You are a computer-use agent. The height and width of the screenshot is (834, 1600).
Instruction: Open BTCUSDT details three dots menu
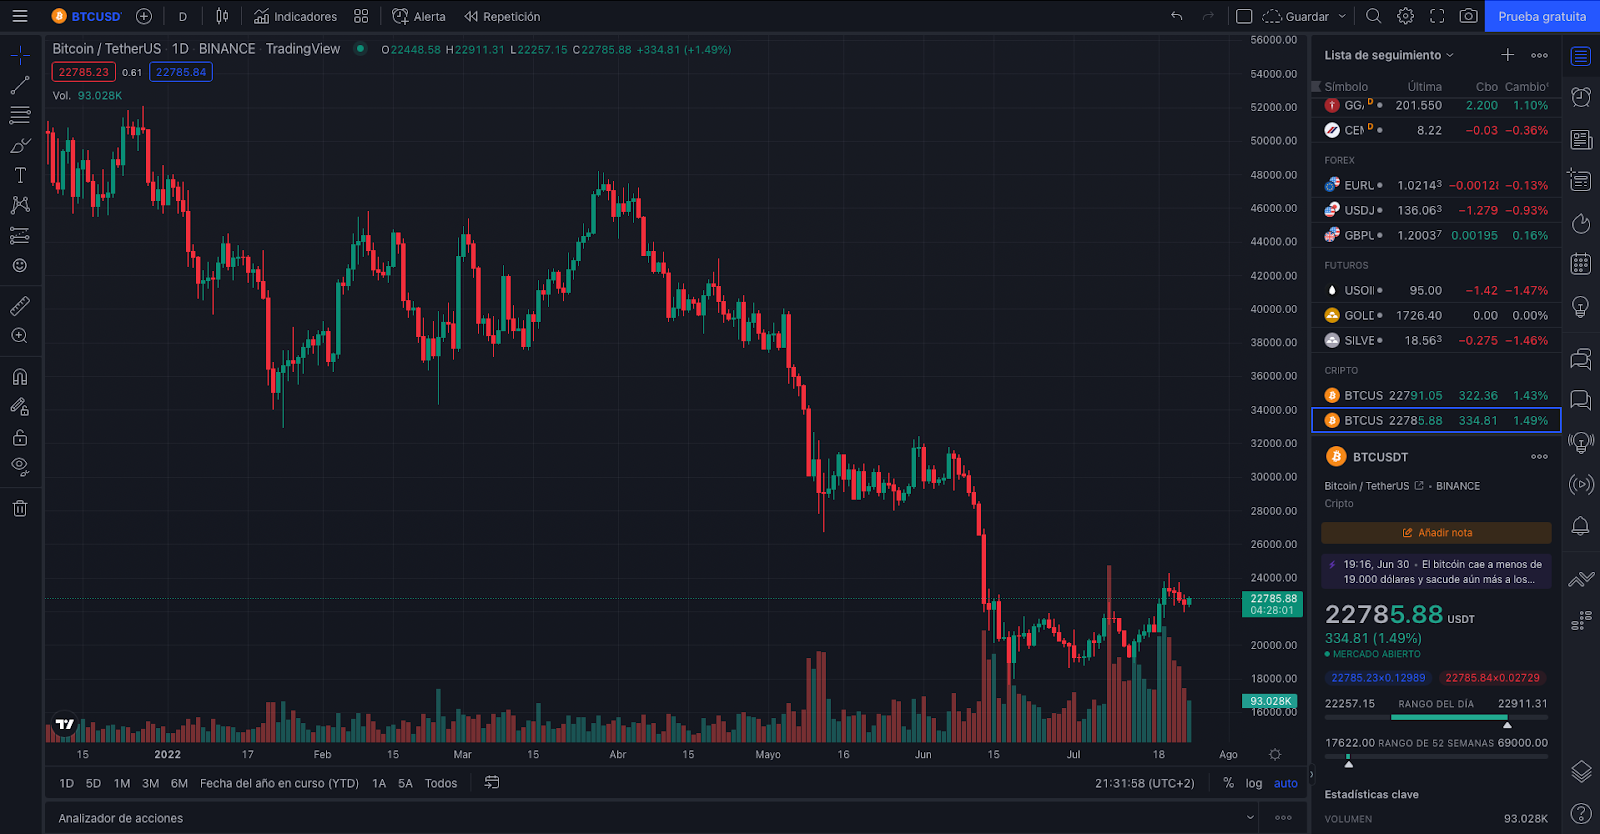(x=1540, y=457)
